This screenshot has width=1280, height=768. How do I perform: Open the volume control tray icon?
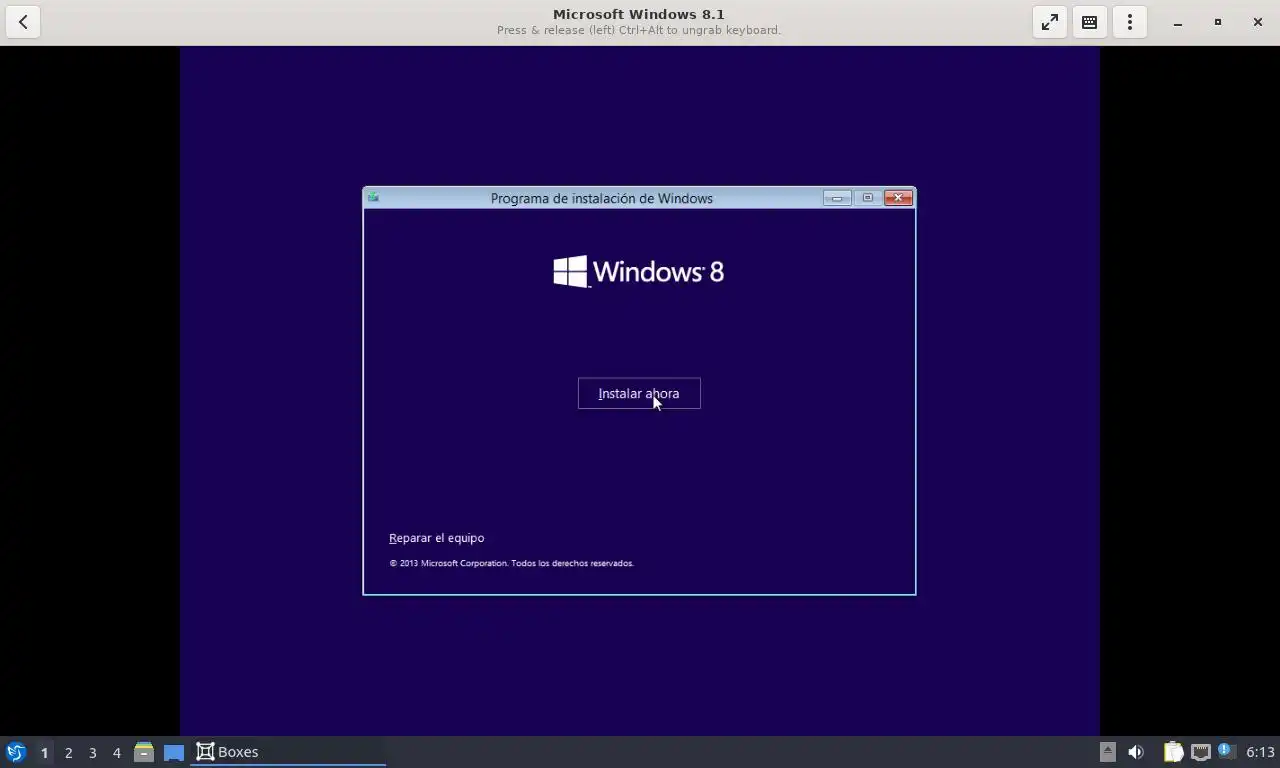pyautogui.click(x=1136, y=752)
